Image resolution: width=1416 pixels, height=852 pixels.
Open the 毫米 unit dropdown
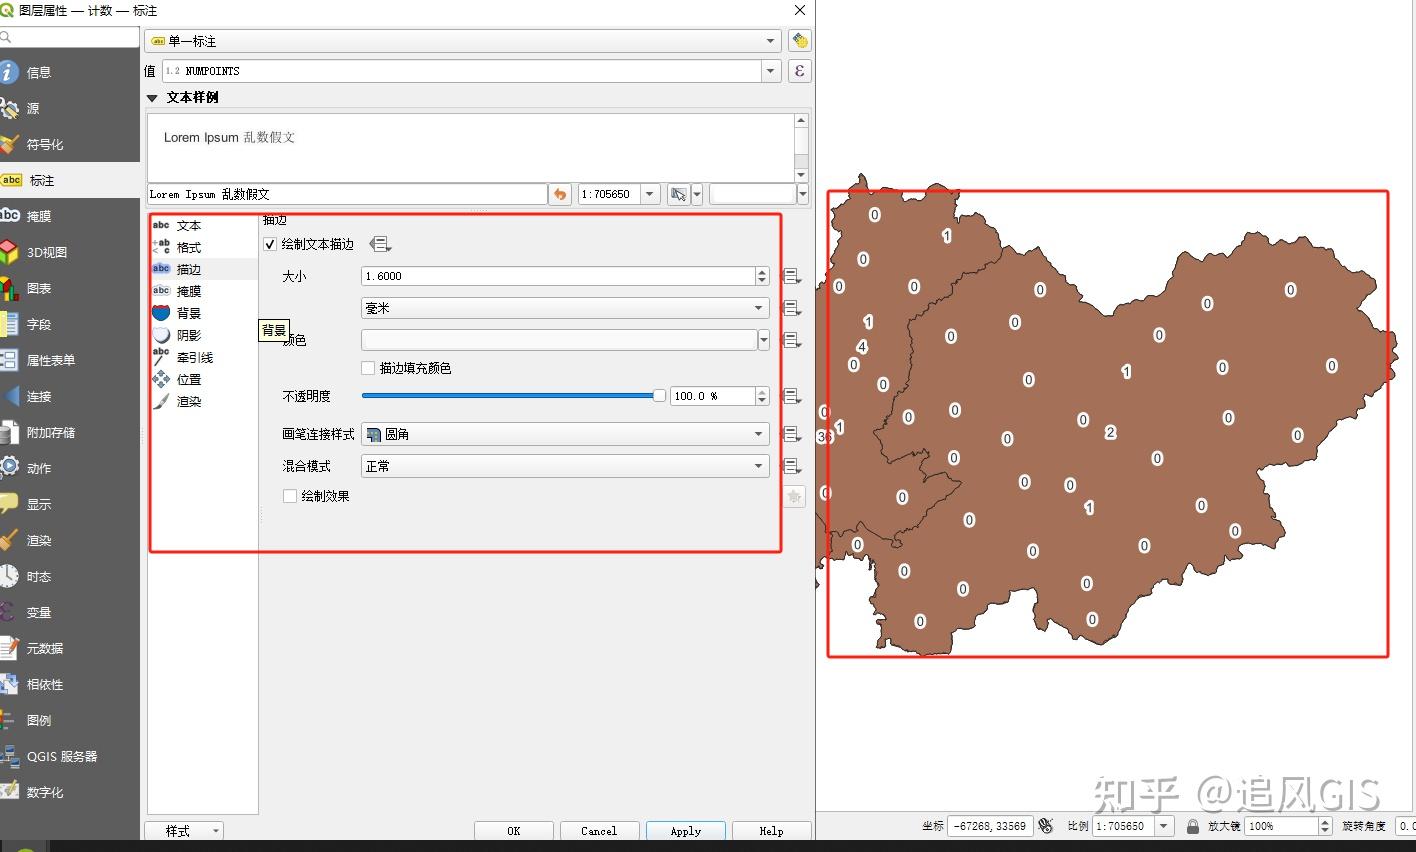tap(565, 308)
